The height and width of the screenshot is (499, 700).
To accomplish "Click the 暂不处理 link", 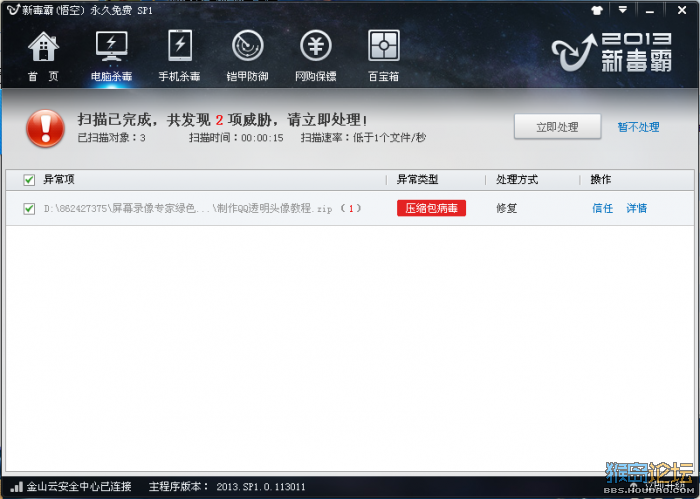I will (x=638, y=127).
